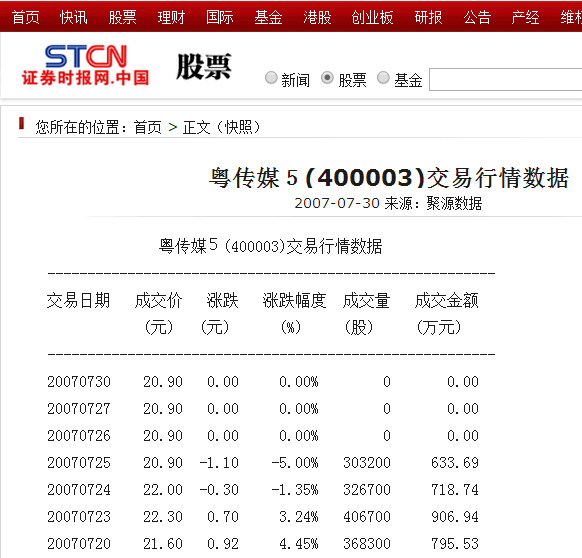Open the 产经 nav item
This screenshot has height=558, width=582.
[x=525, y=17]
